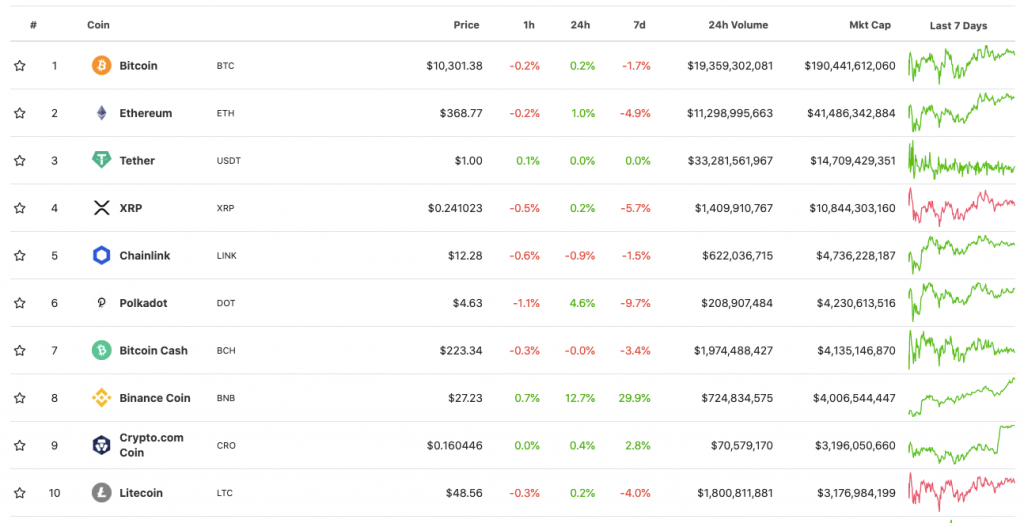1024x523 pixels.
Task: Open the Polkadot coin page link
Action: tap(143, 303)
